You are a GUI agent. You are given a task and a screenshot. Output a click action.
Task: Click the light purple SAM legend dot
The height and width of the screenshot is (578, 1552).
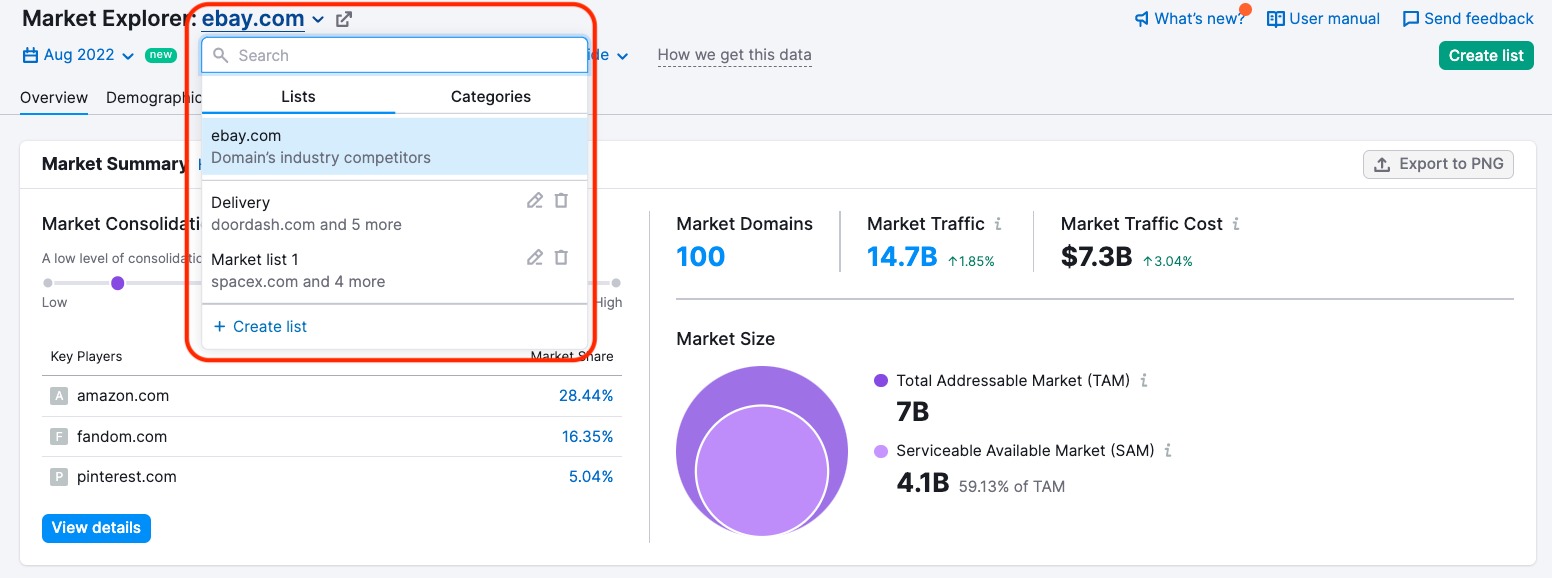tap(881, 451)
